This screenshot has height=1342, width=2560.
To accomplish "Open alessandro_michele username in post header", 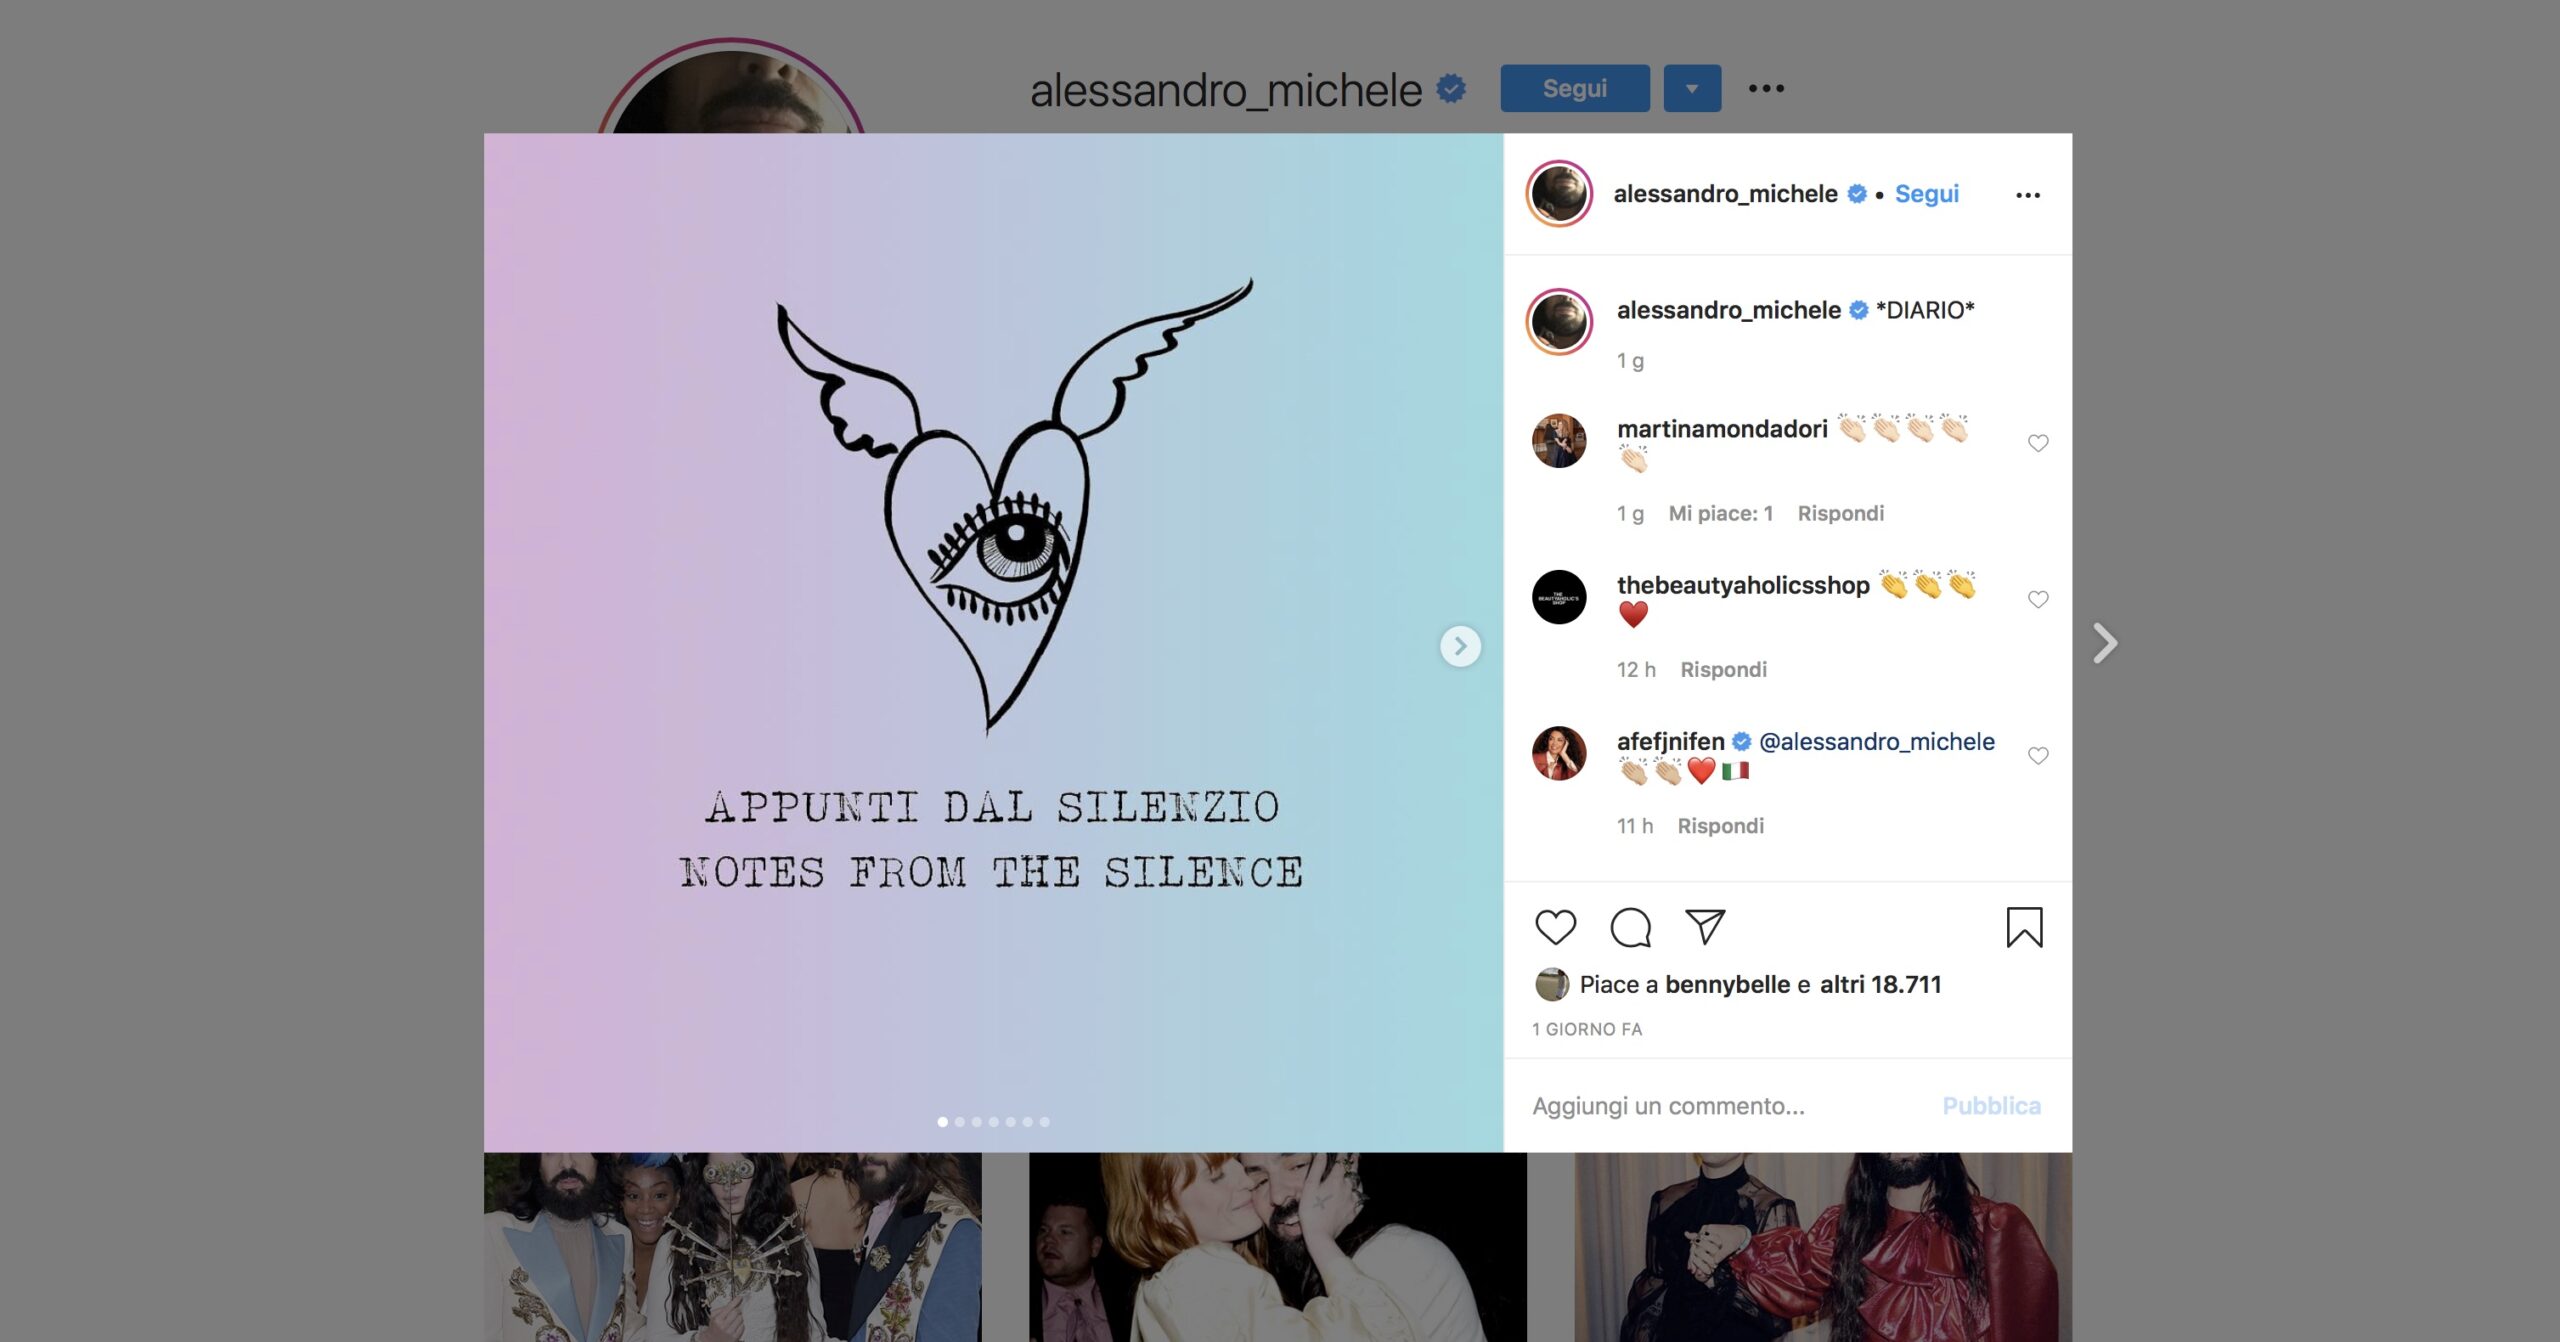I will click(x=1725, y=193).
